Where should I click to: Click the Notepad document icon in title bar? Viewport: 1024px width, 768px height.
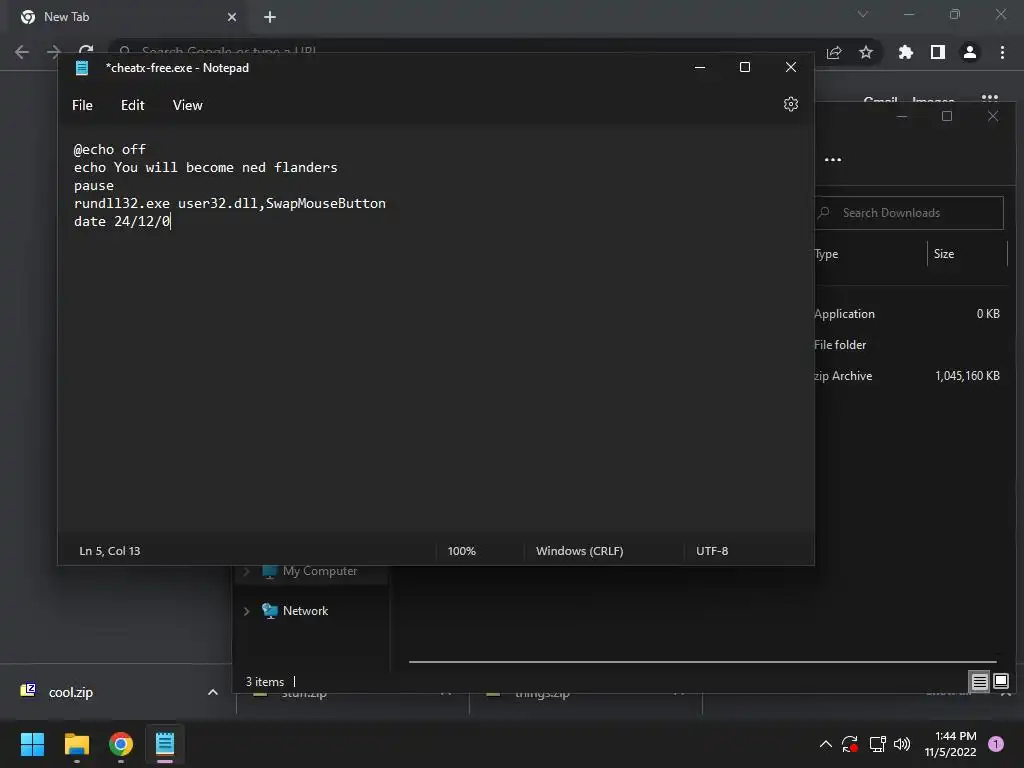click(x=82, y=68)
